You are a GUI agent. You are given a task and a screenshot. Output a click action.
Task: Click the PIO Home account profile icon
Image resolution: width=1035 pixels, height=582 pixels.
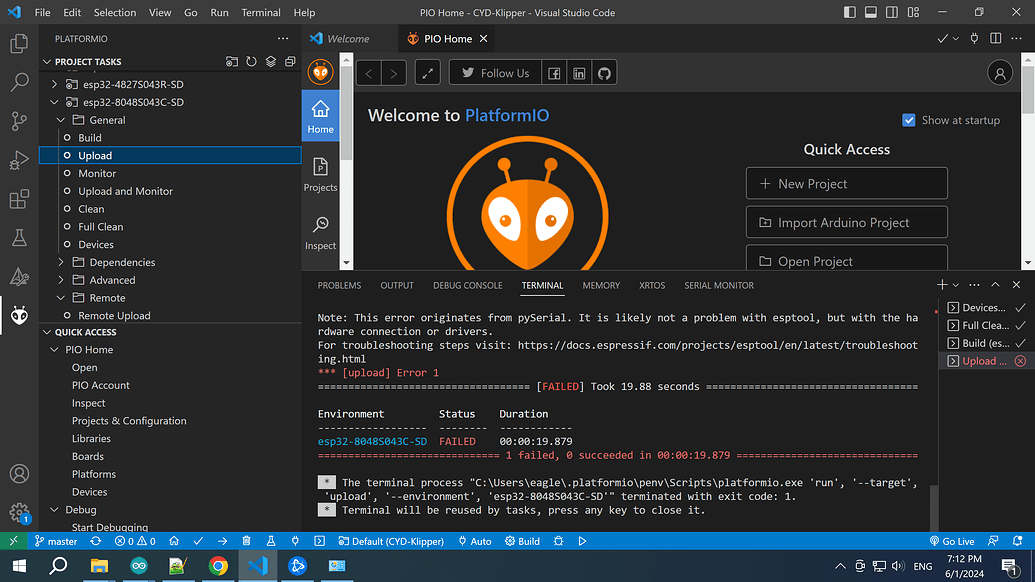999,73
